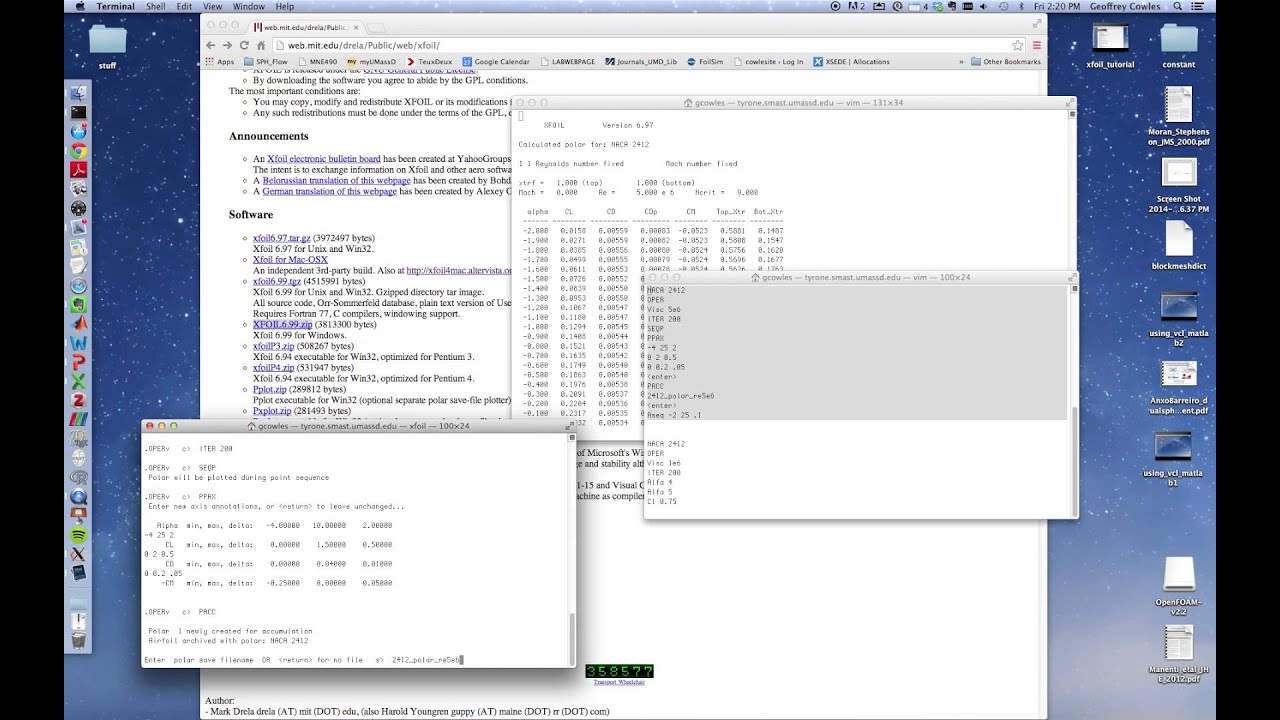Open the FoilSim bookmark
Image resolution: width=1280 pixels, height=720 pixels.
pos(704,62)
